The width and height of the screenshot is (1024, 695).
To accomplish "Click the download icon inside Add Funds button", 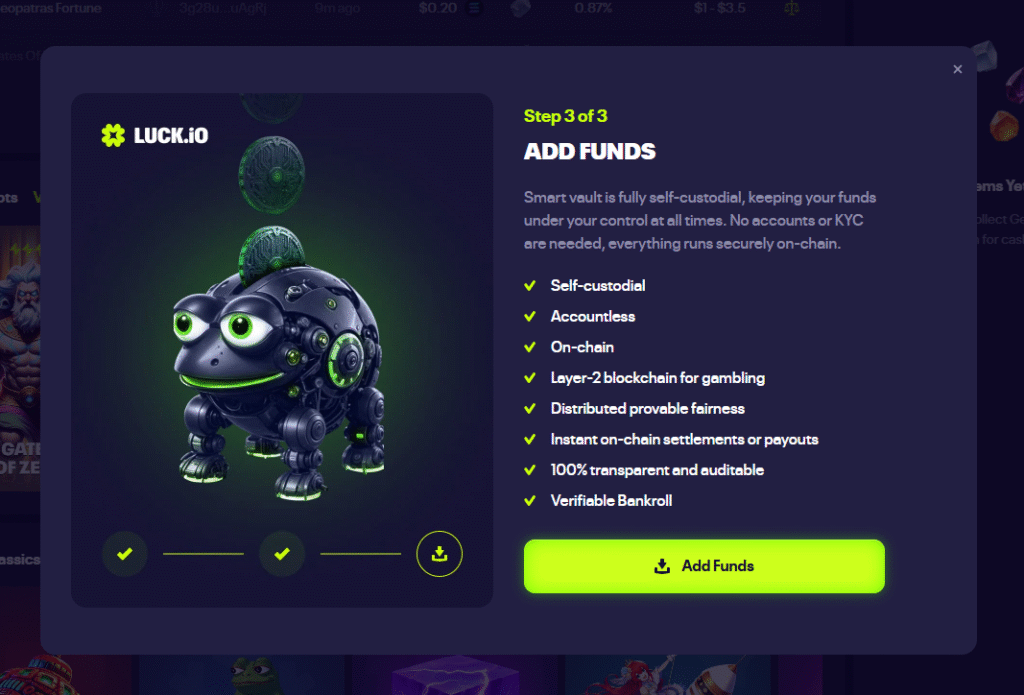I will point(662,566).
